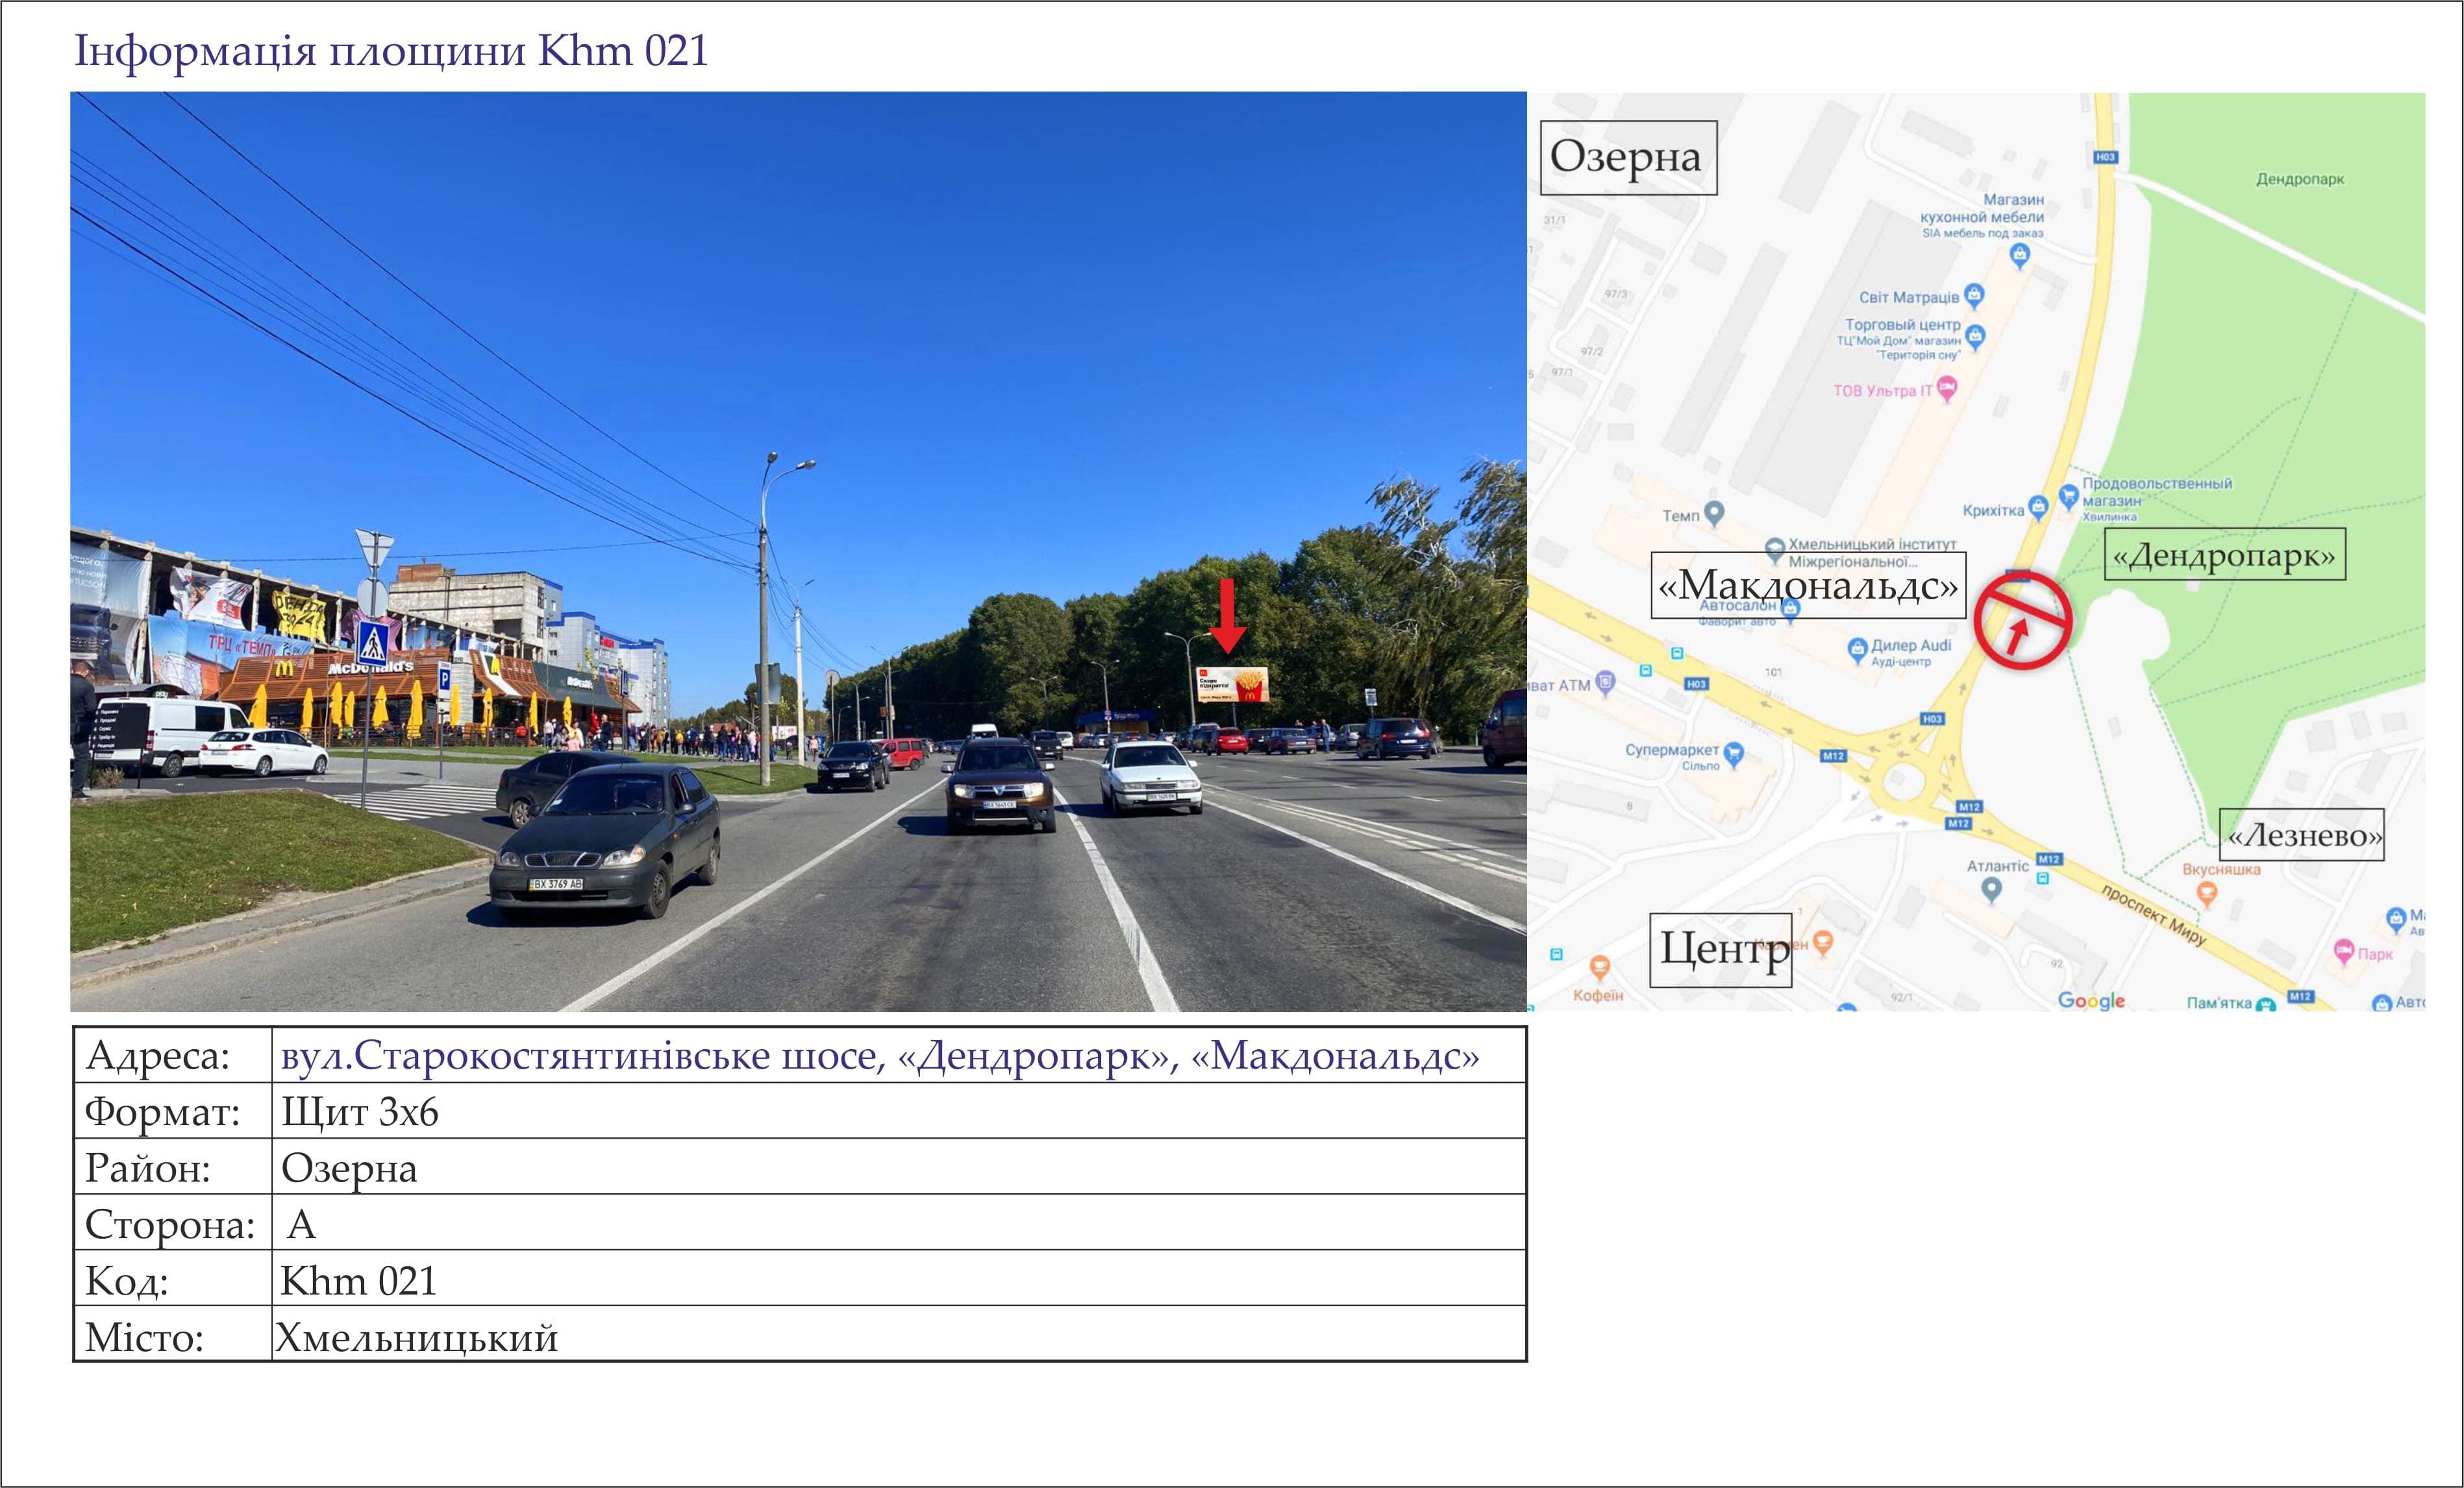The width and height of the screenshot is (2464, 1488).
Task: Click the '«Дендропарк»' boxed map label
Action: pyautogui.click(x=2225, y=554)
